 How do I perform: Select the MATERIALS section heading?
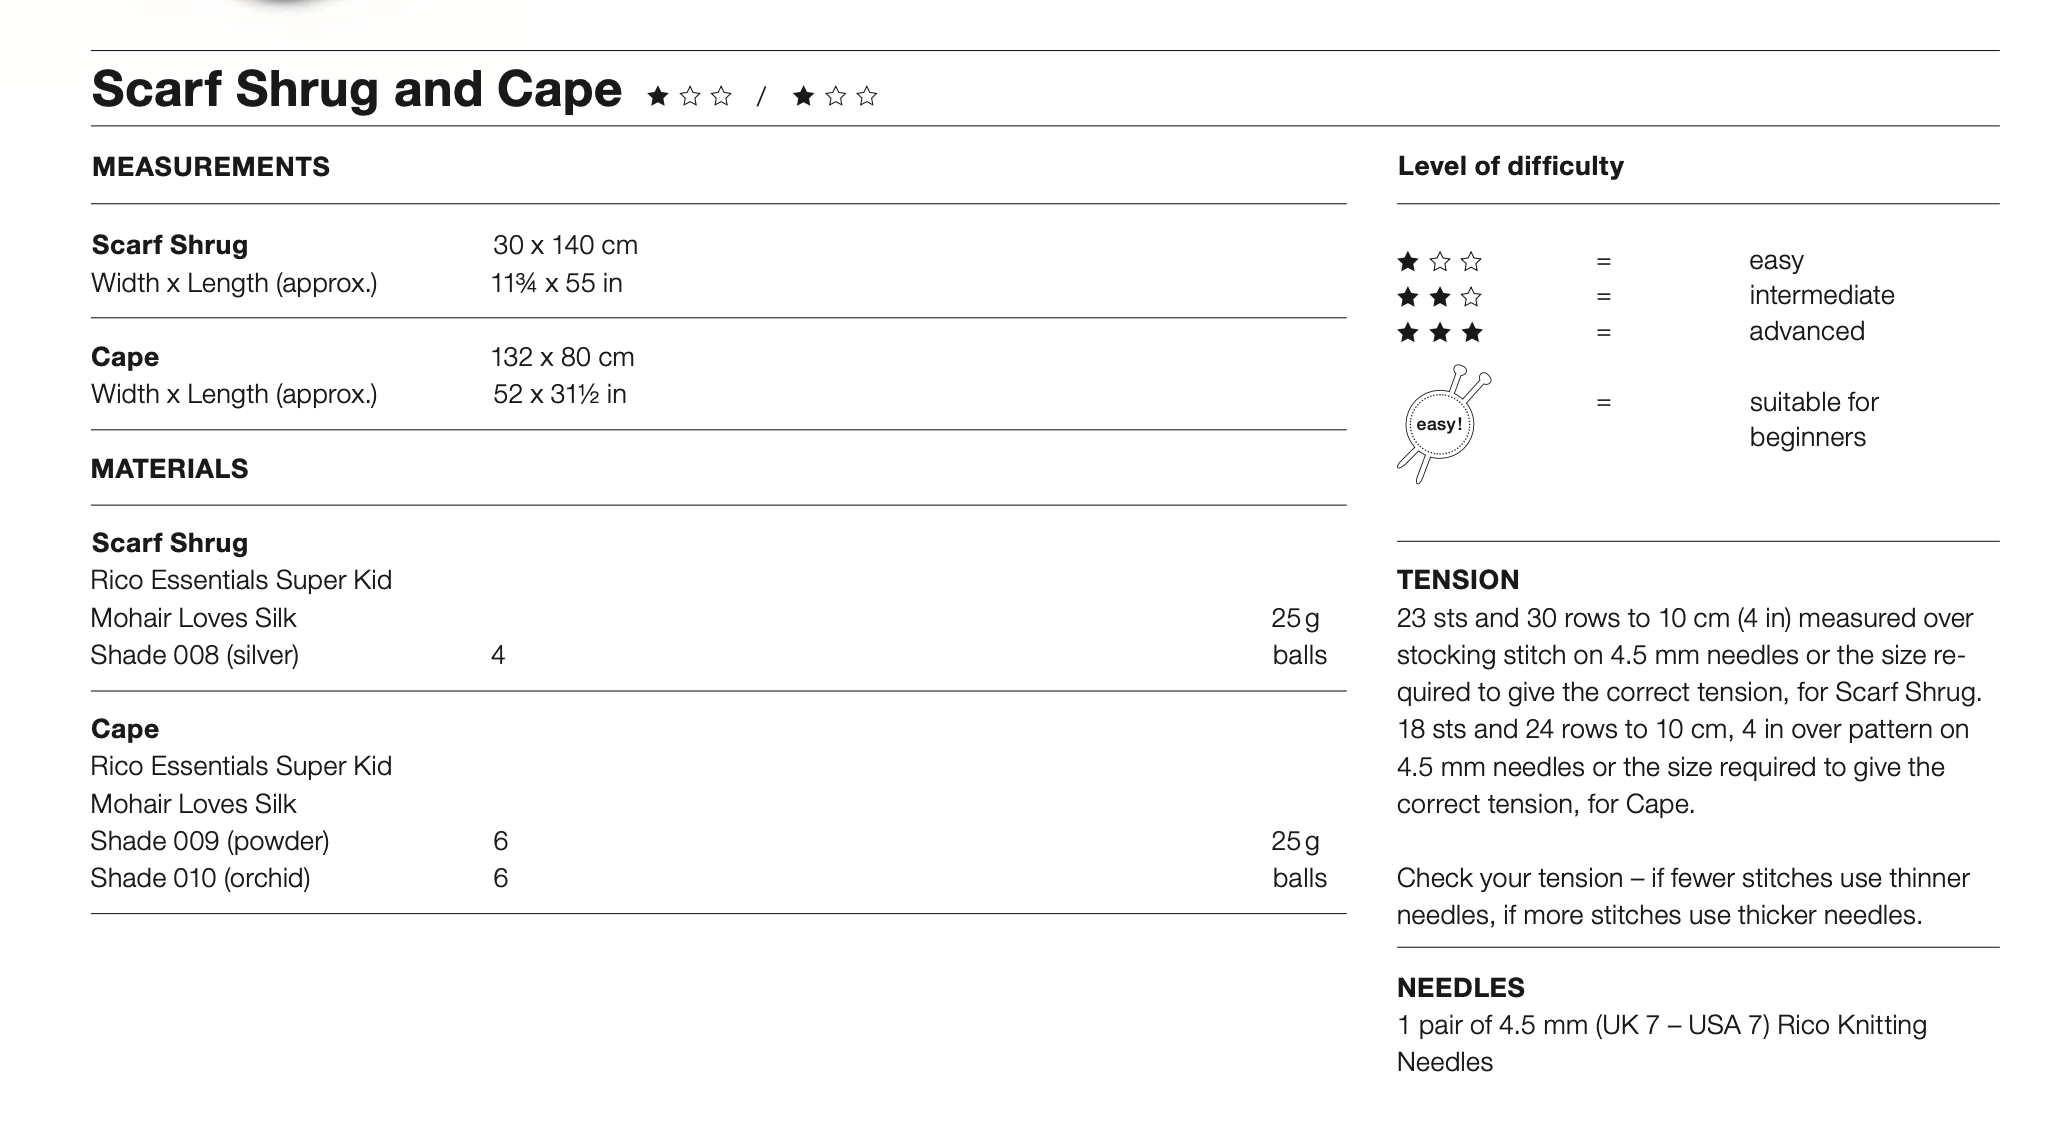169,469
